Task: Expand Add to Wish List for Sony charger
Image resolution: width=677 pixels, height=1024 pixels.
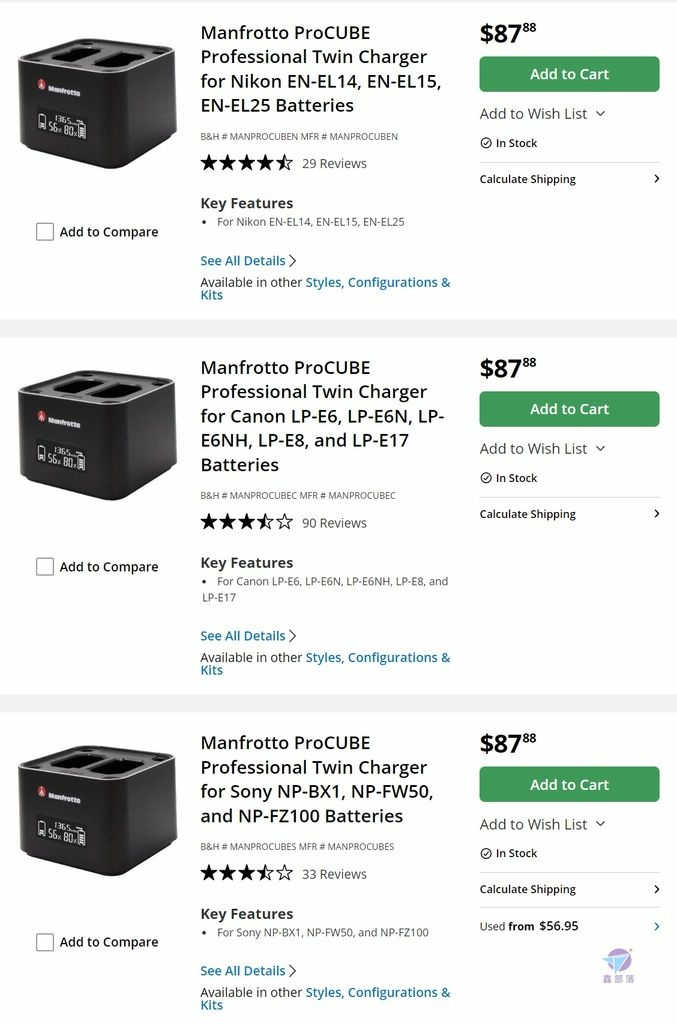Action: (x=543, y=824)
